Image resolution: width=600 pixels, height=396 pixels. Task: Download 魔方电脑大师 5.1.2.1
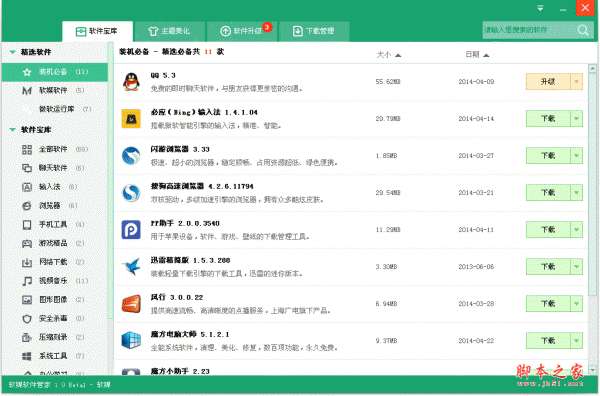click(x=548, y=341)
